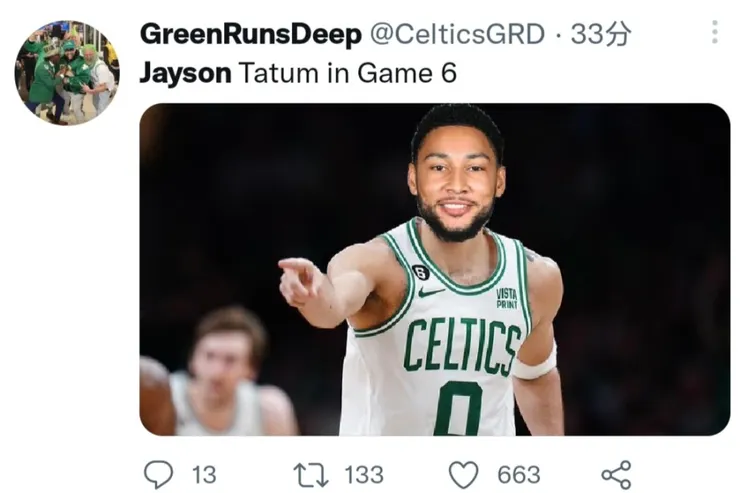Open the 33分 timestamp link
Screen dimensions: 740x493
click(601, 34)
